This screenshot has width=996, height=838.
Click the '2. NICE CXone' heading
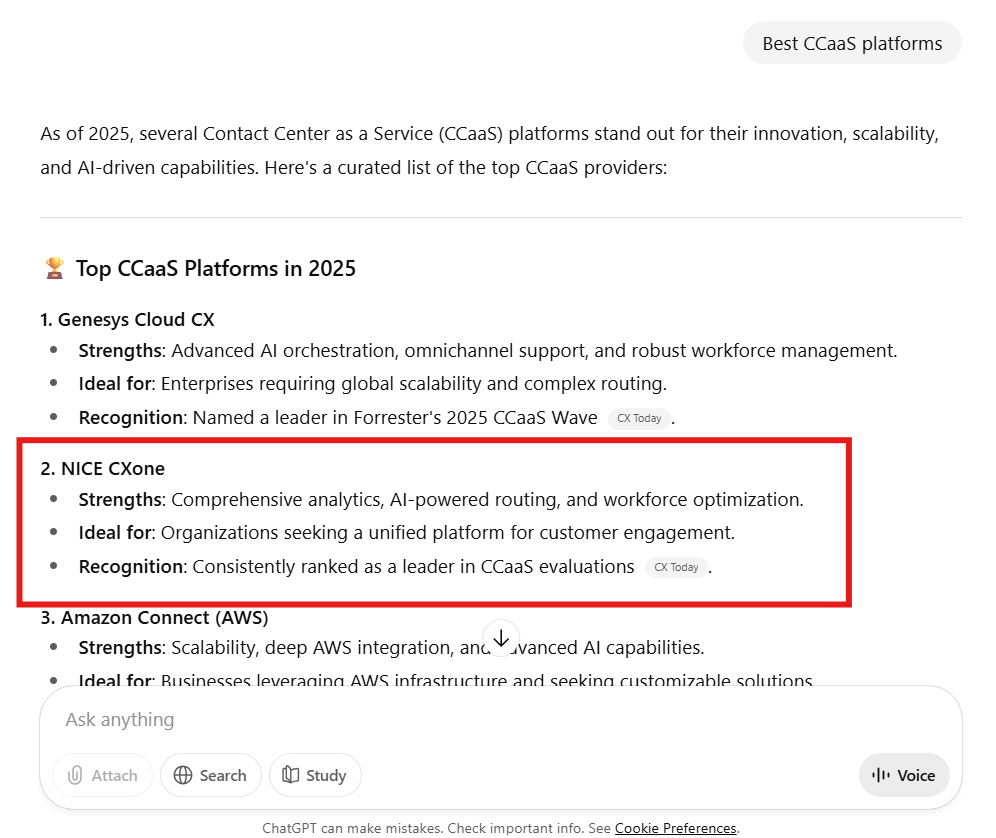(102, 469)
